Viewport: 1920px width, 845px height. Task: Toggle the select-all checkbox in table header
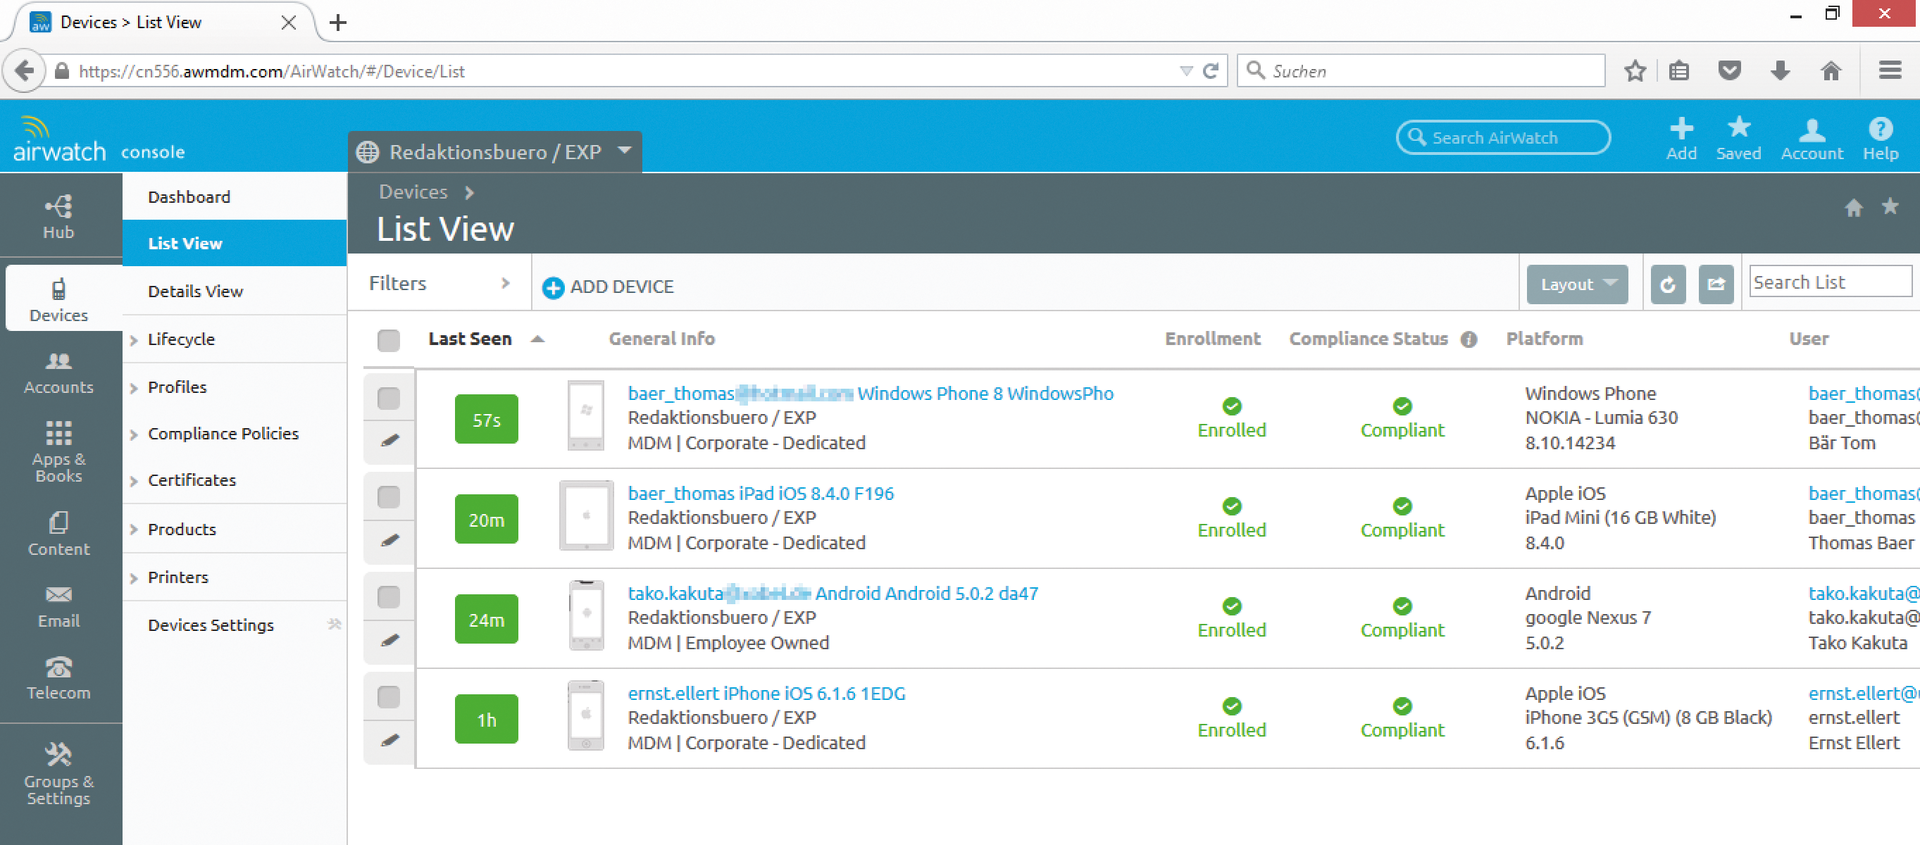point(389,340)
